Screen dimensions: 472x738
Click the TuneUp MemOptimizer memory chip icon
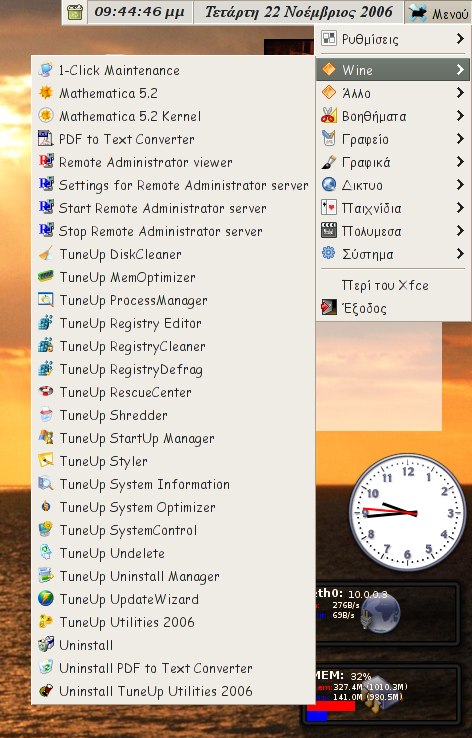point(46,277)
